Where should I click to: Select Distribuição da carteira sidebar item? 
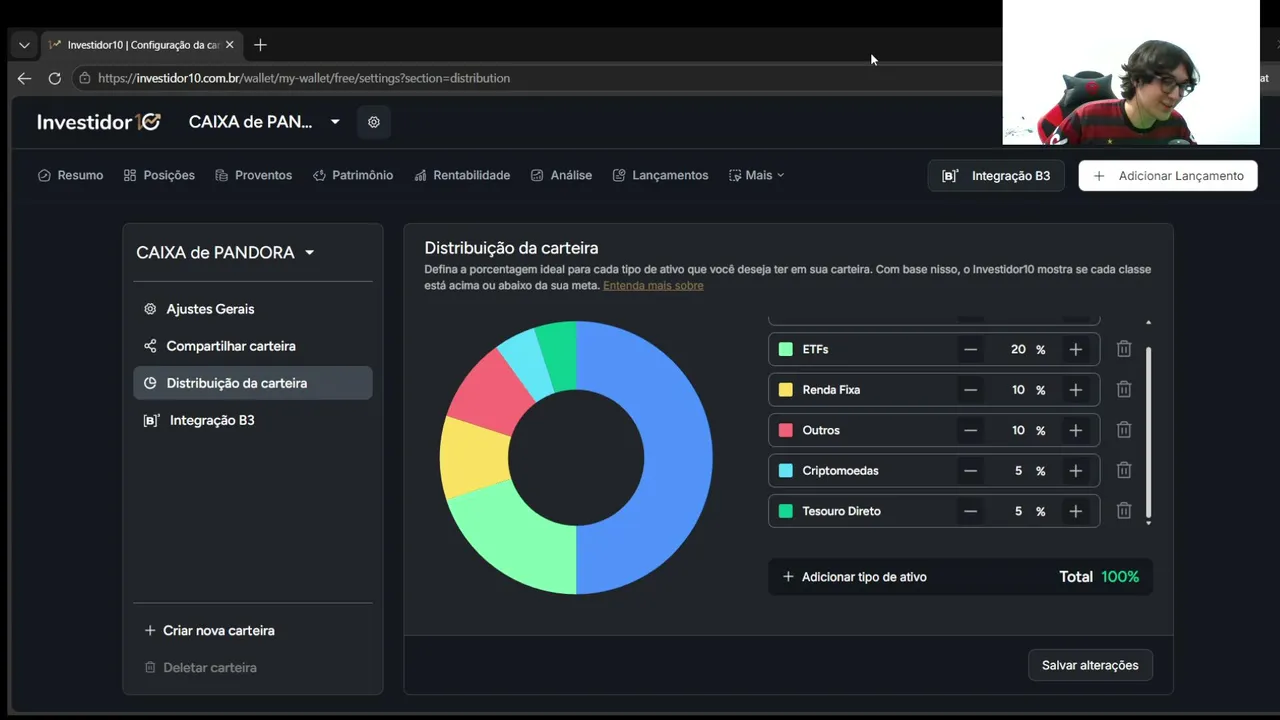[x=252, y=383]
